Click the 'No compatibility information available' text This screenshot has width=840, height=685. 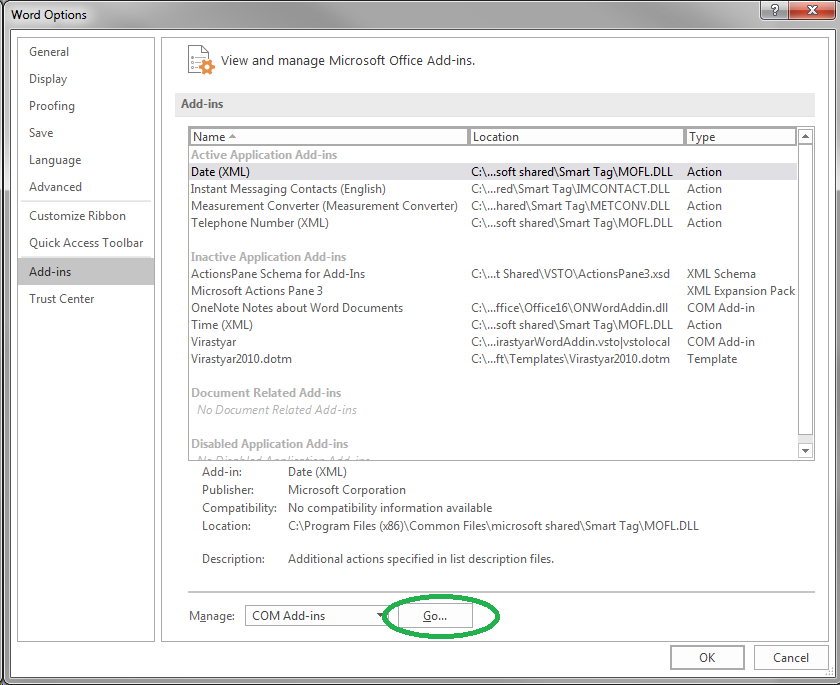point(390,508)
